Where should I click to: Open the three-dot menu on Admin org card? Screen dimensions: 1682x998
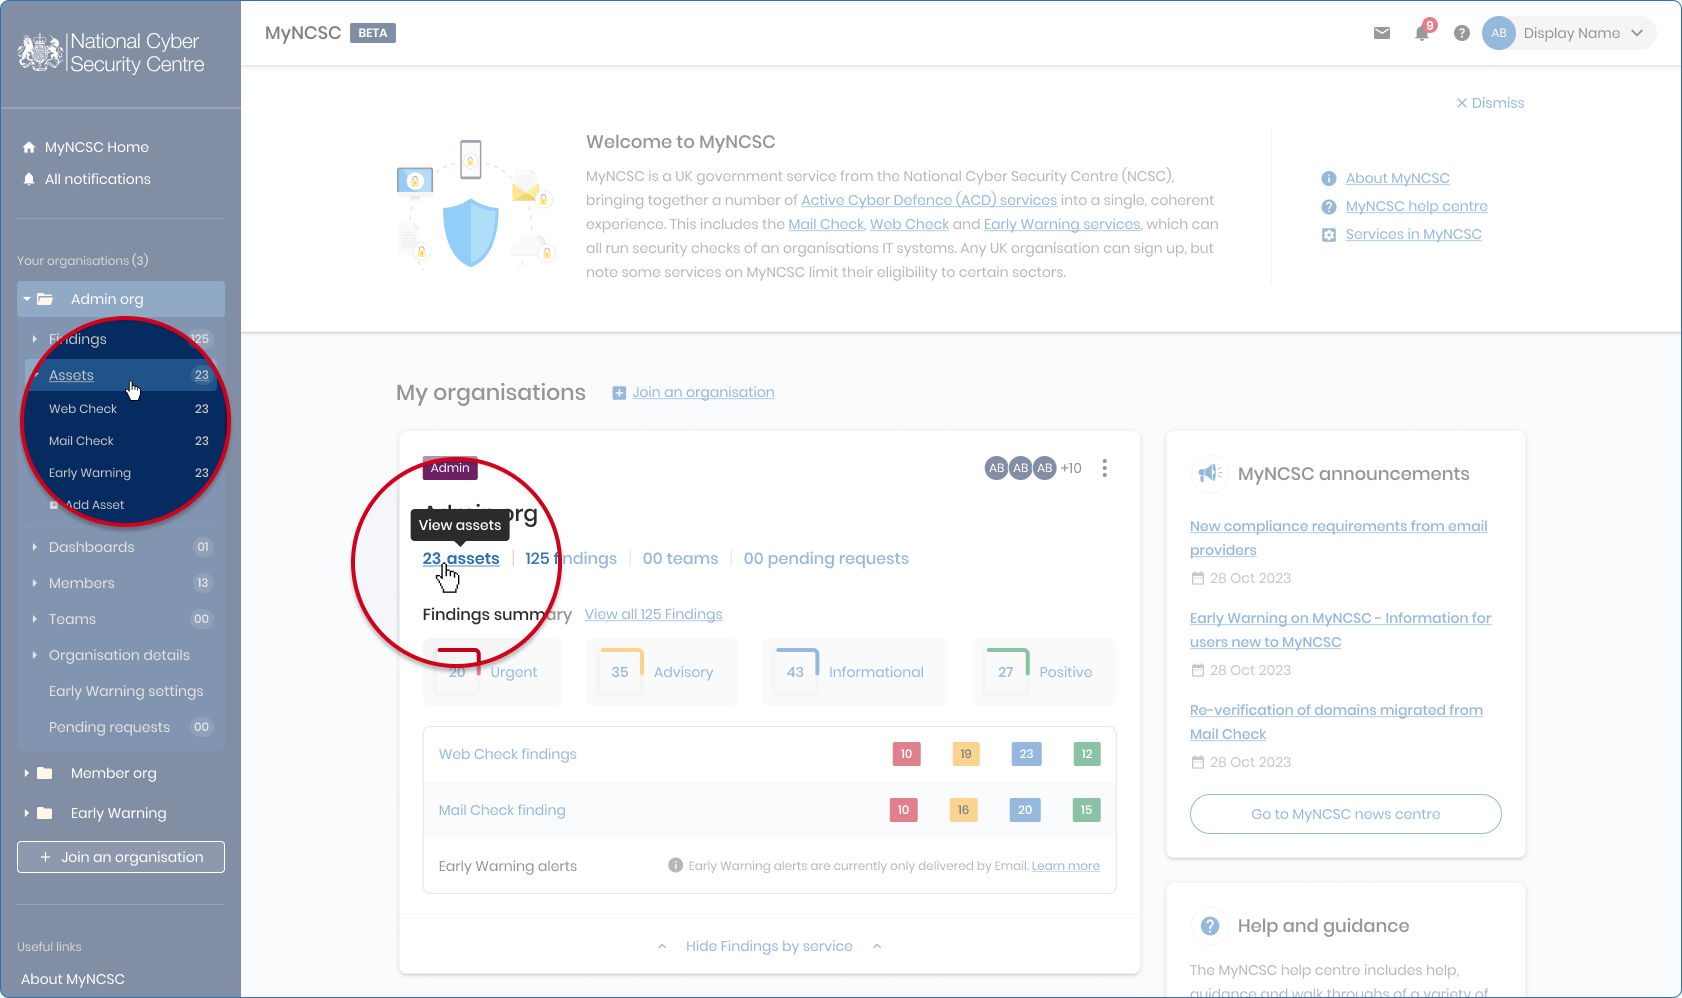(x=1104, y=468)
